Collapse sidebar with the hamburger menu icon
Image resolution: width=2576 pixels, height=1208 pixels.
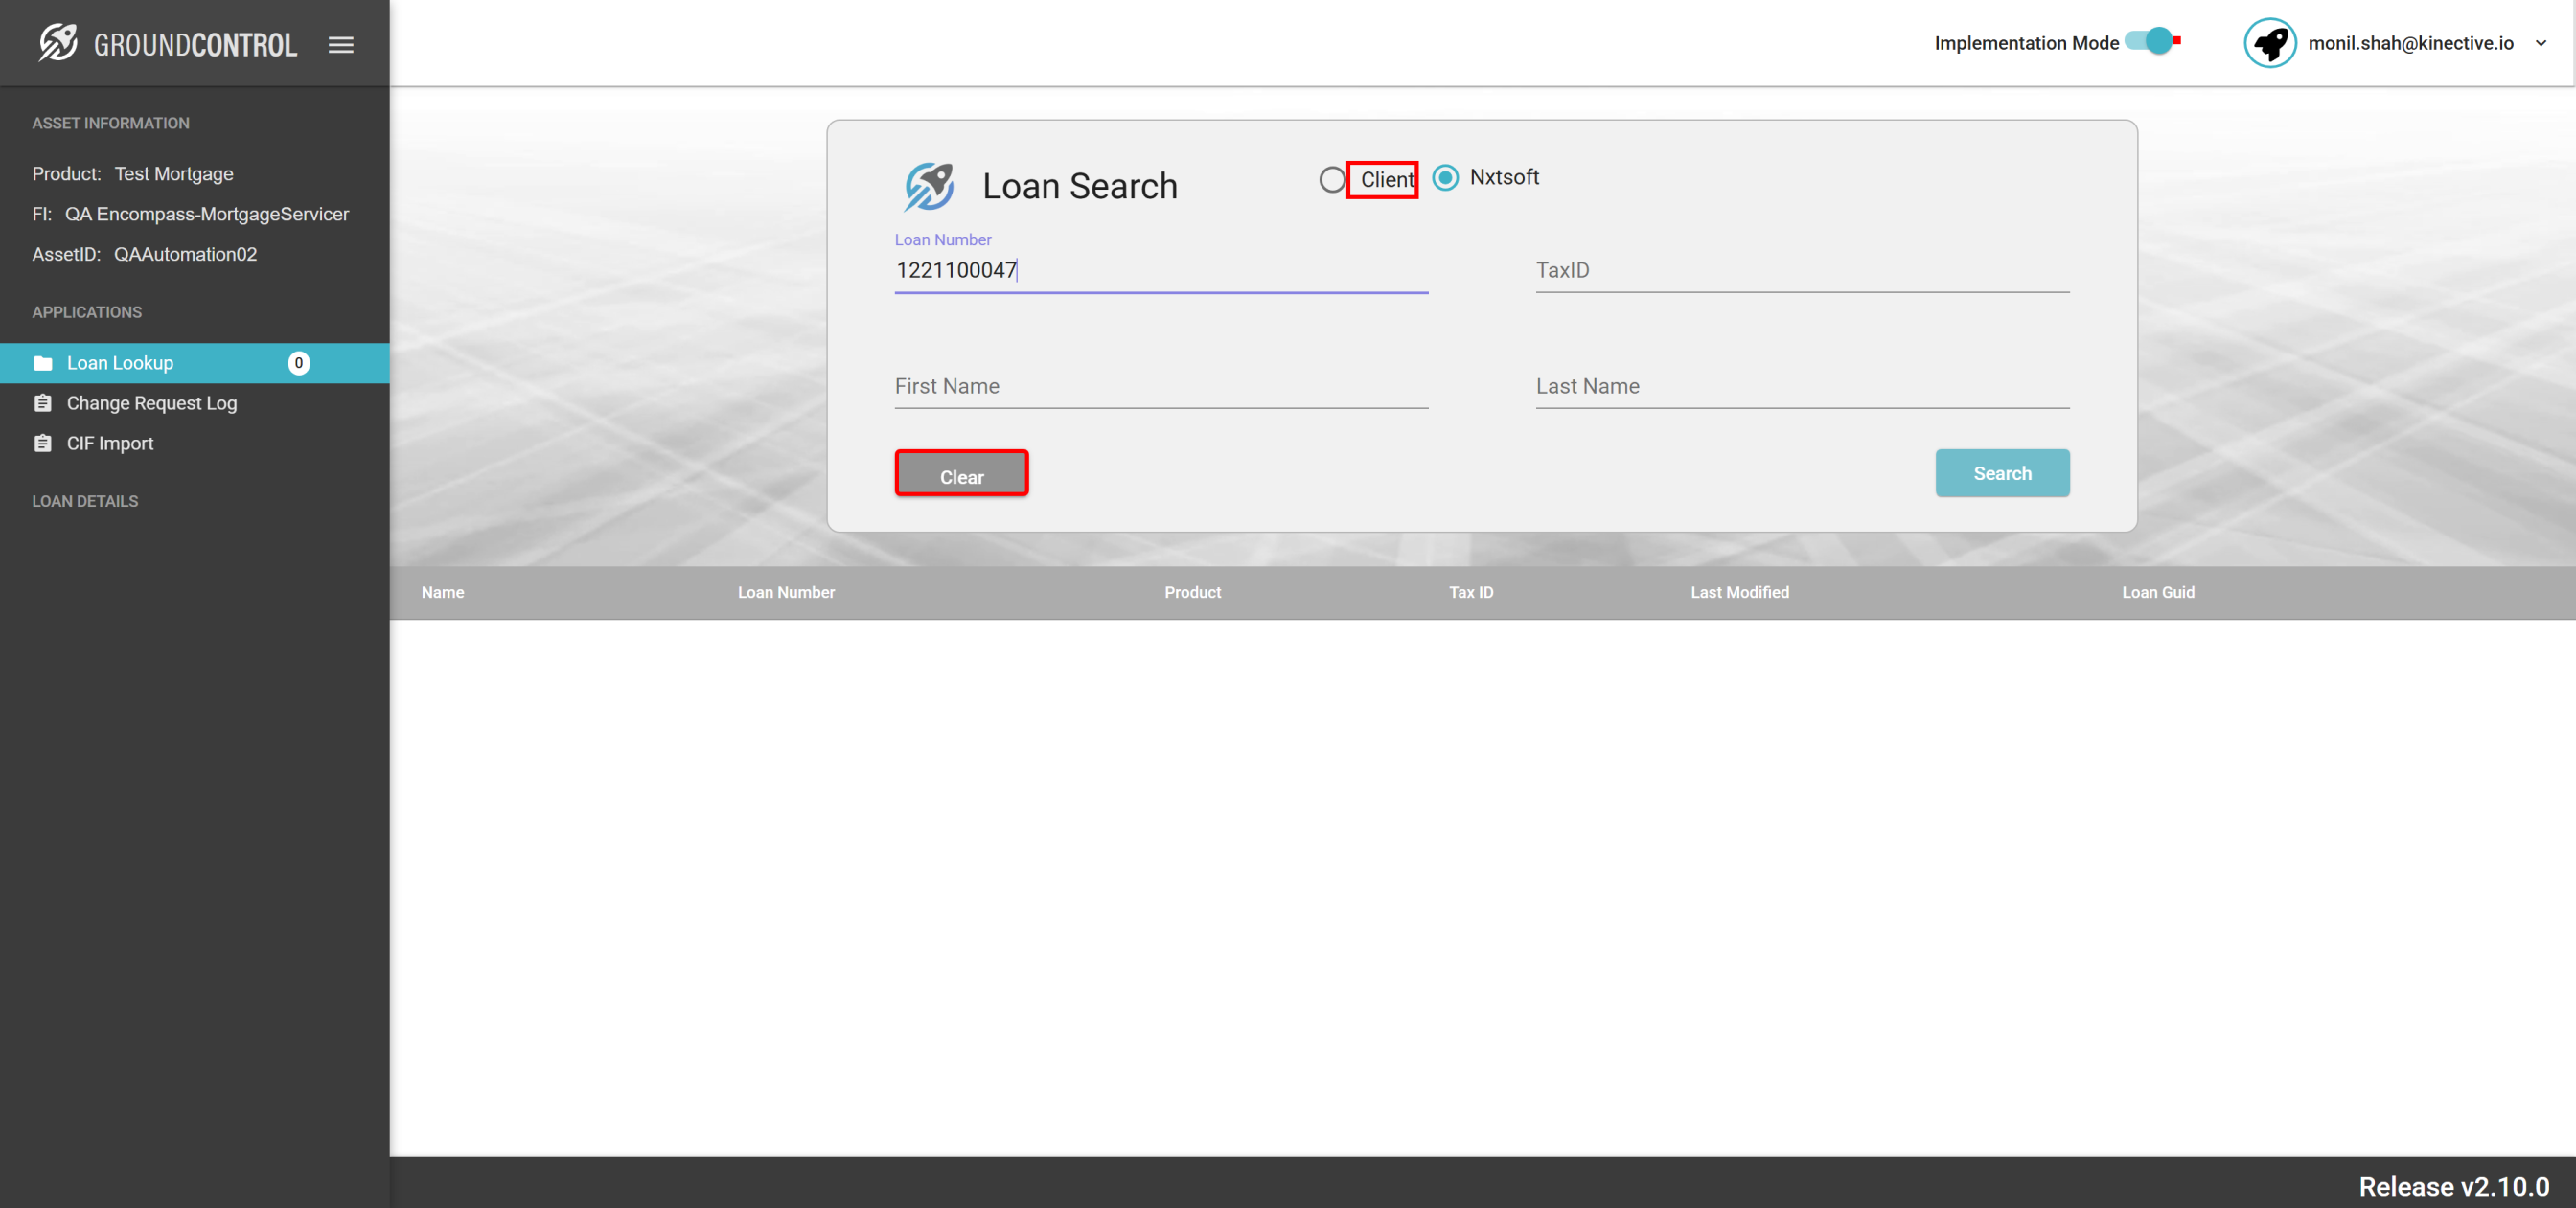[341, 44]
